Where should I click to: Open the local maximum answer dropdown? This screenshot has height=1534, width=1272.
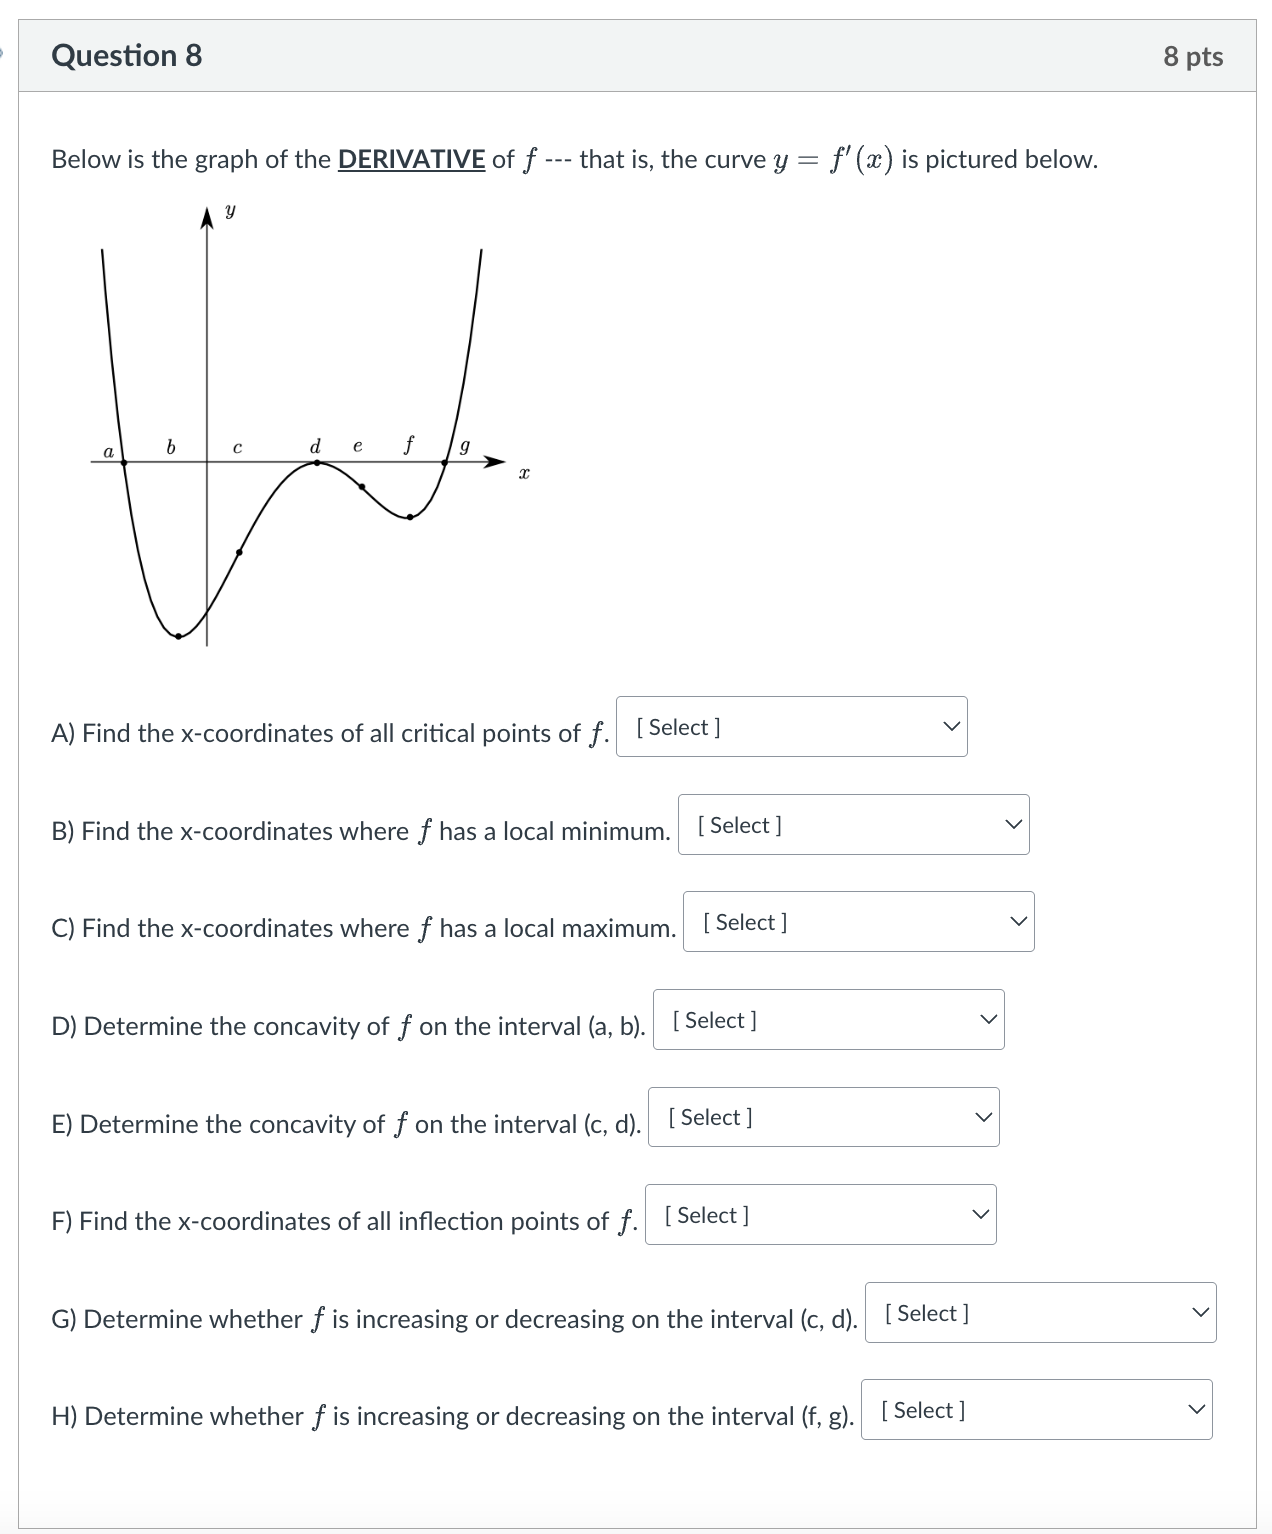(860, 922)
